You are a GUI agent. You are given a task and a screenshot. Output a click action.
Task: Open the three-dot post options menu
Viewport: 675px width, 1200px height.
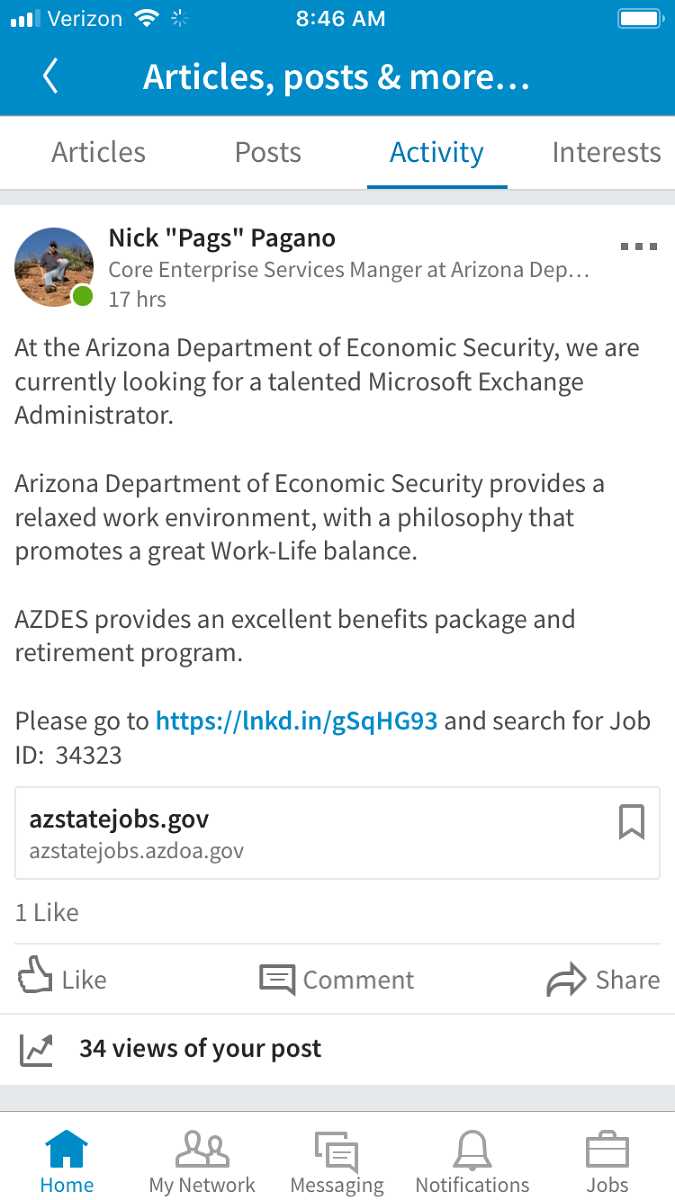[638, 246]
